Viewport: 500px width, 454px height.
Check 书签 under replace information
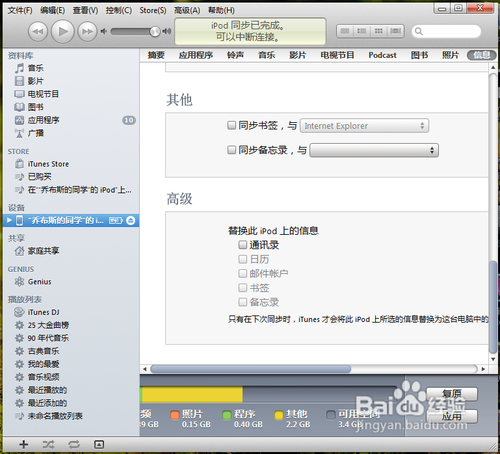[243, 288]
